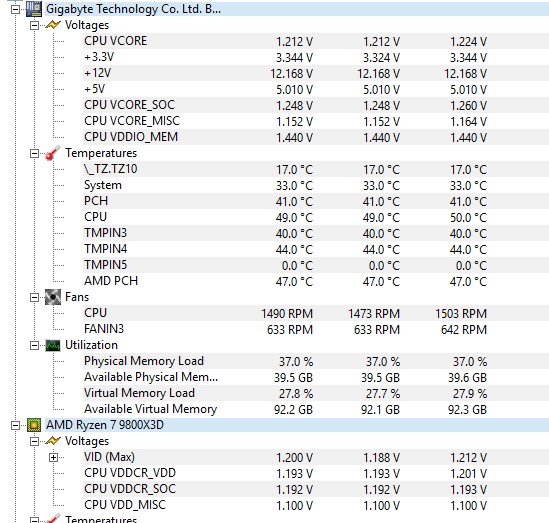Collapse the Voltages section under AMD Ryzen
The width and height of the screenshot is (549, 523).
point(34,441)
